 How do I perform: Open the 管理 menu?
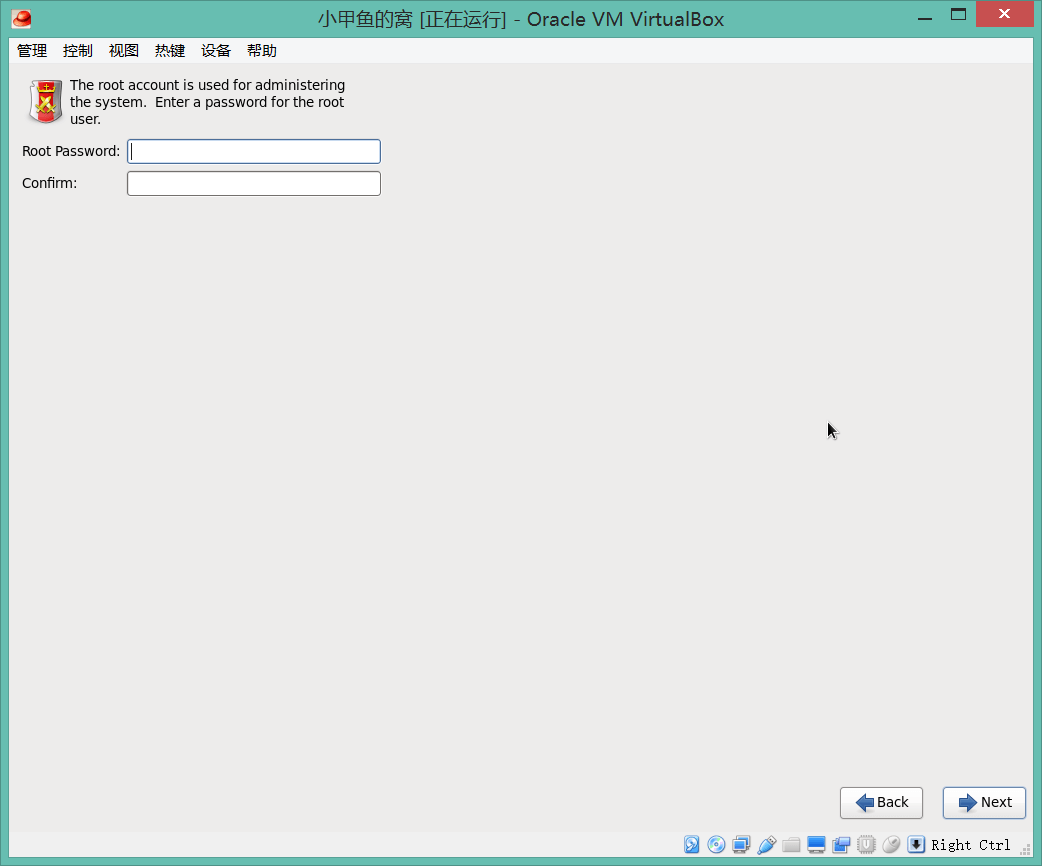32,51
